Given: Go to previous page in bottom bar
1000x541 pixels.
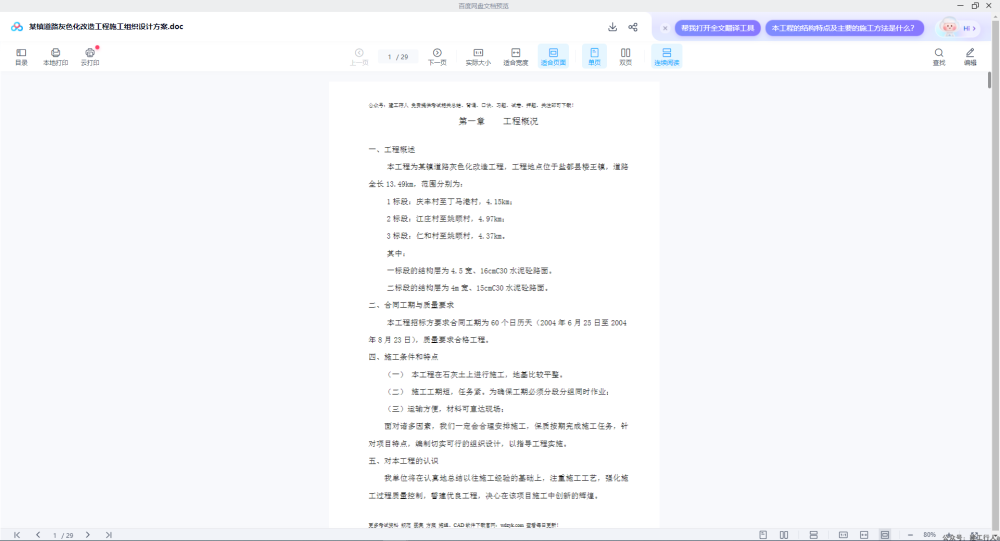Looking at the screenshot, I should tap(38, 535).
